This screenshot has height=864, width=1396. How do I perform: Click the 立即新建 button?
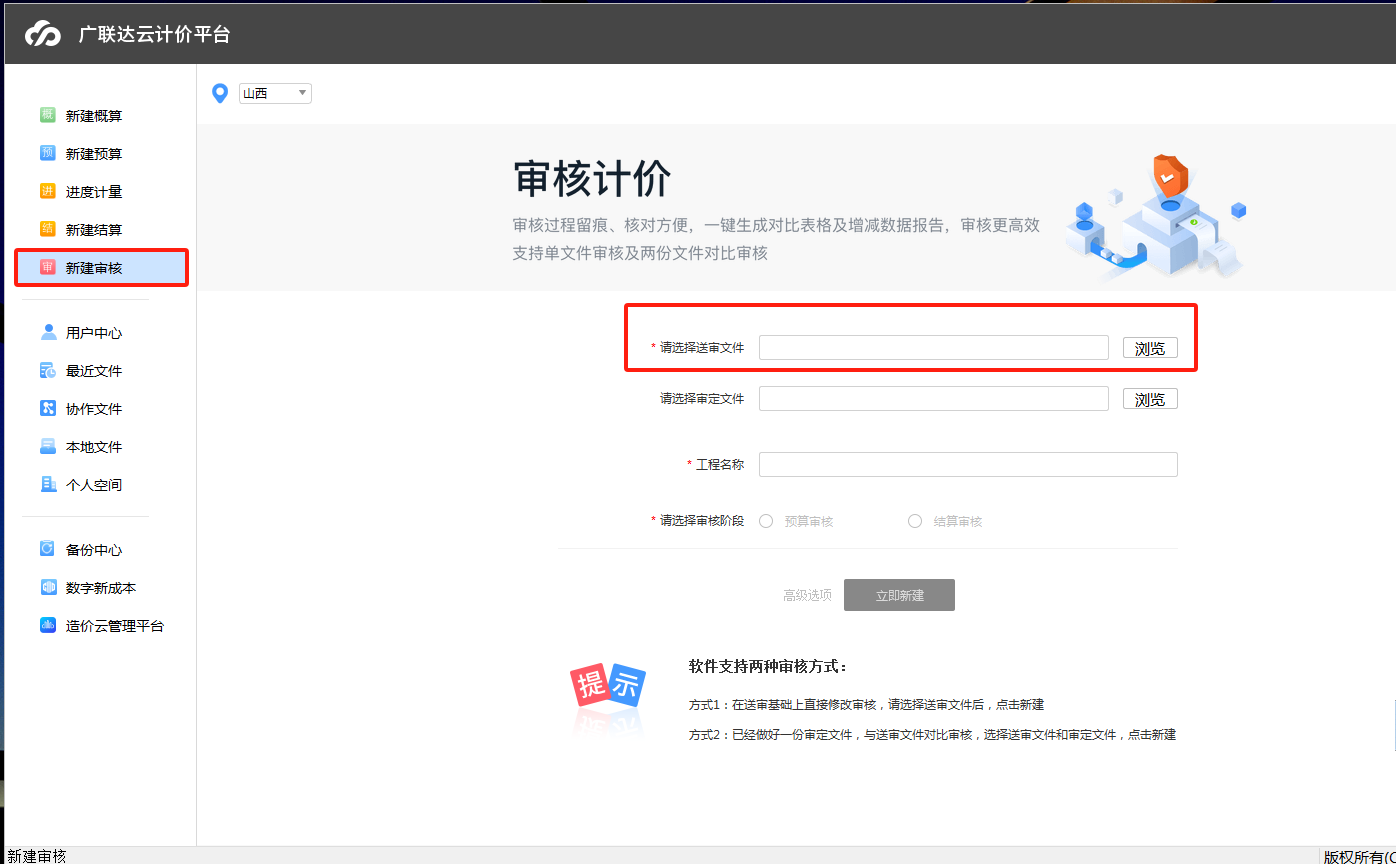899,595
